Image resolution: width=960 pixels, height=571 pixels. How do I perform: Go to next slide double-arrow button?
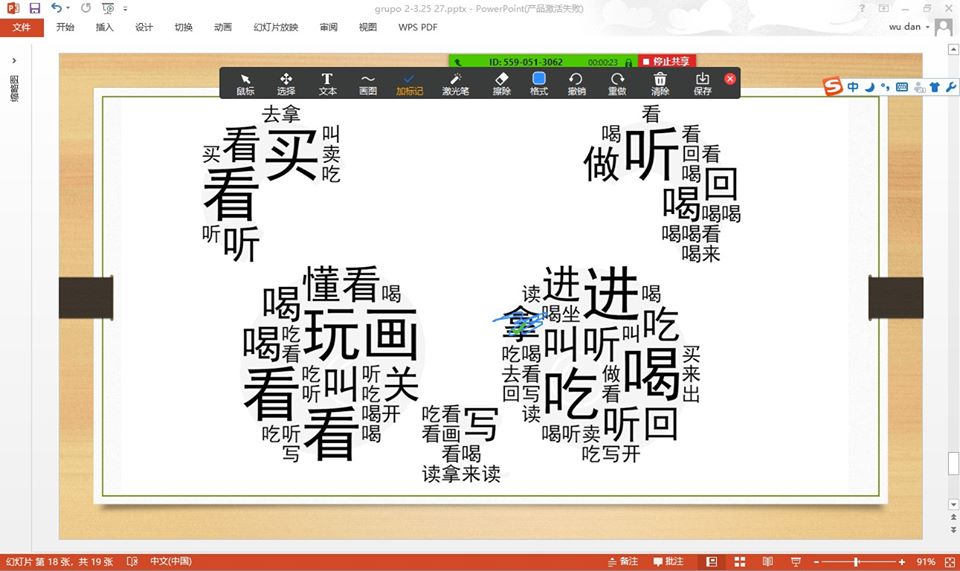953,530
